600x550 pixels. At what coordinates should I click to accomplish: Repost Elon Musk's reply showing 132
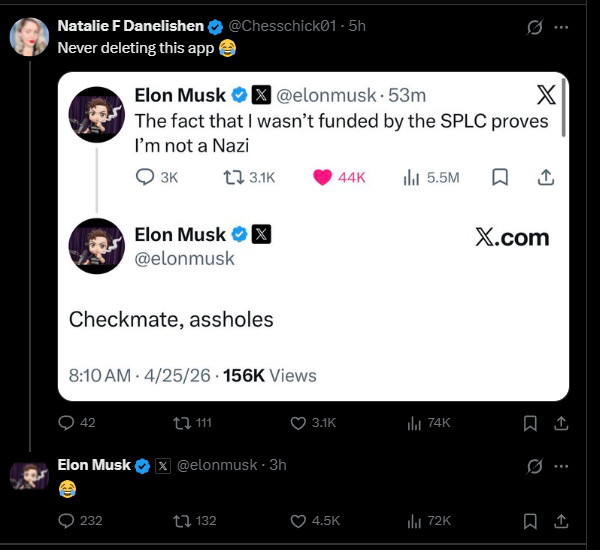click(x=182, y=520)
